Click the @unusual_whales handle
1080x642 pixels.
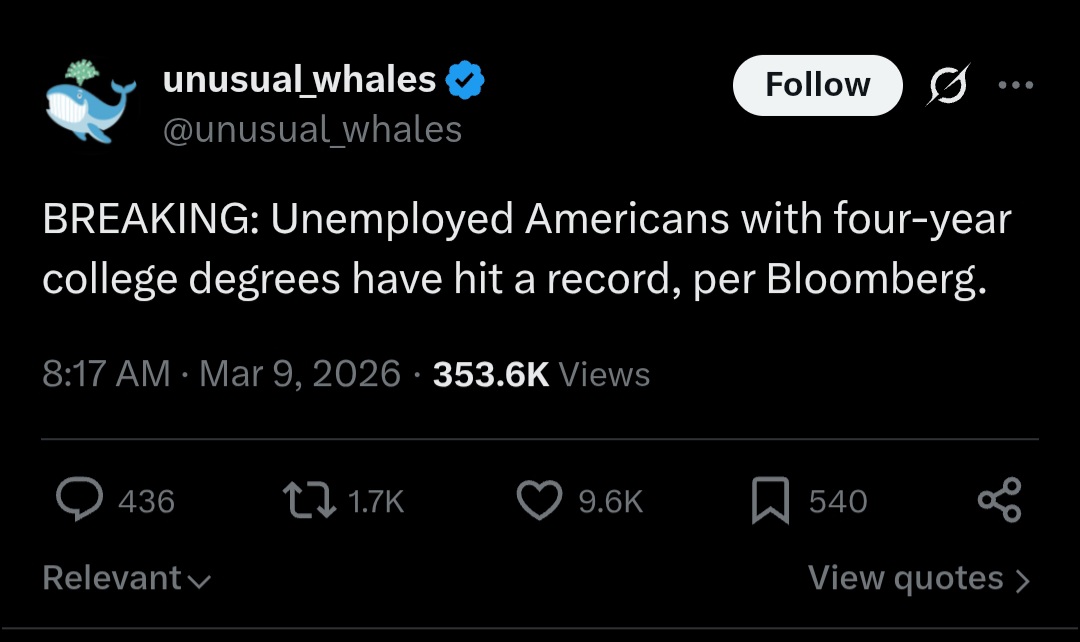click(312, 129)
